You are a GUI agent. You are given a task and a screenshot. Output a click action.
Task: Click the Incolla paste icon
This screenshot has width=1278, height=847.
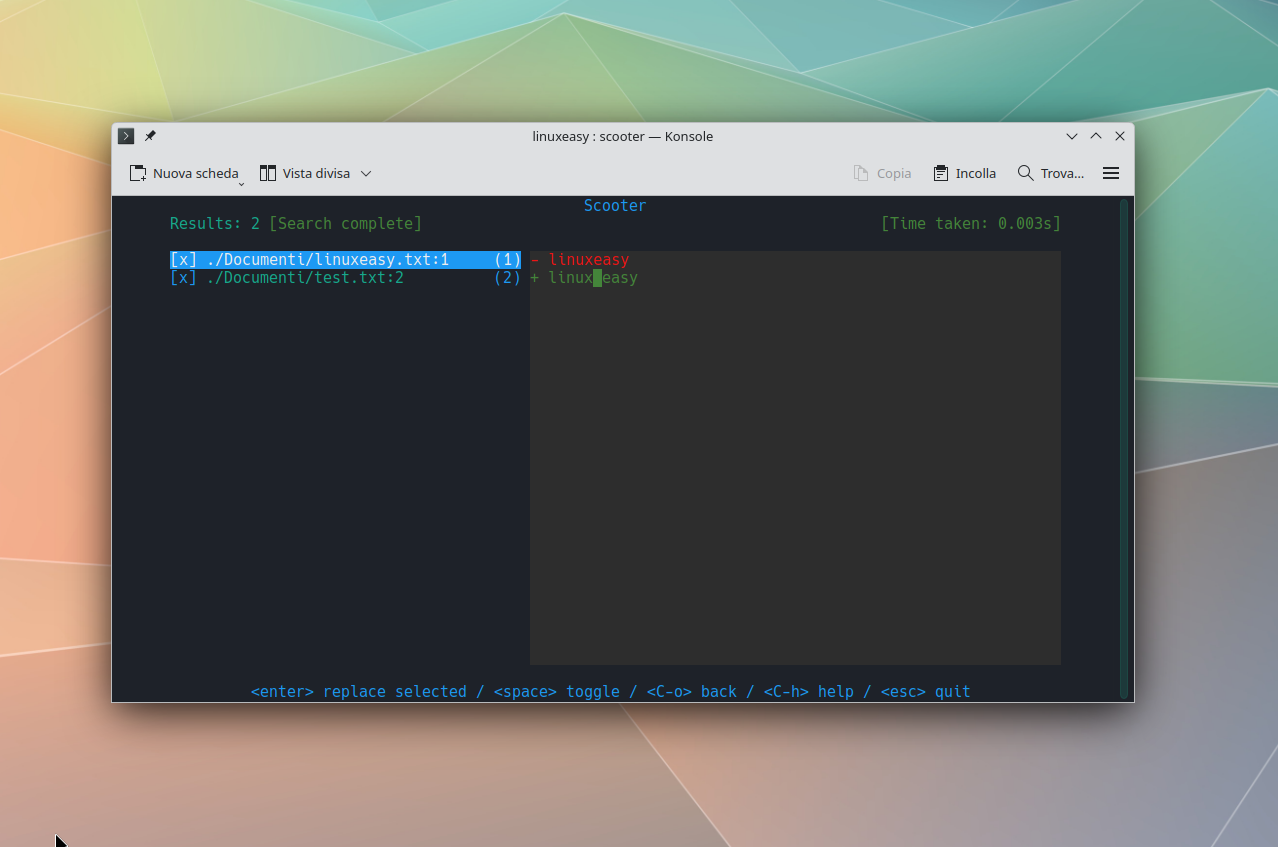click(940, 173)
